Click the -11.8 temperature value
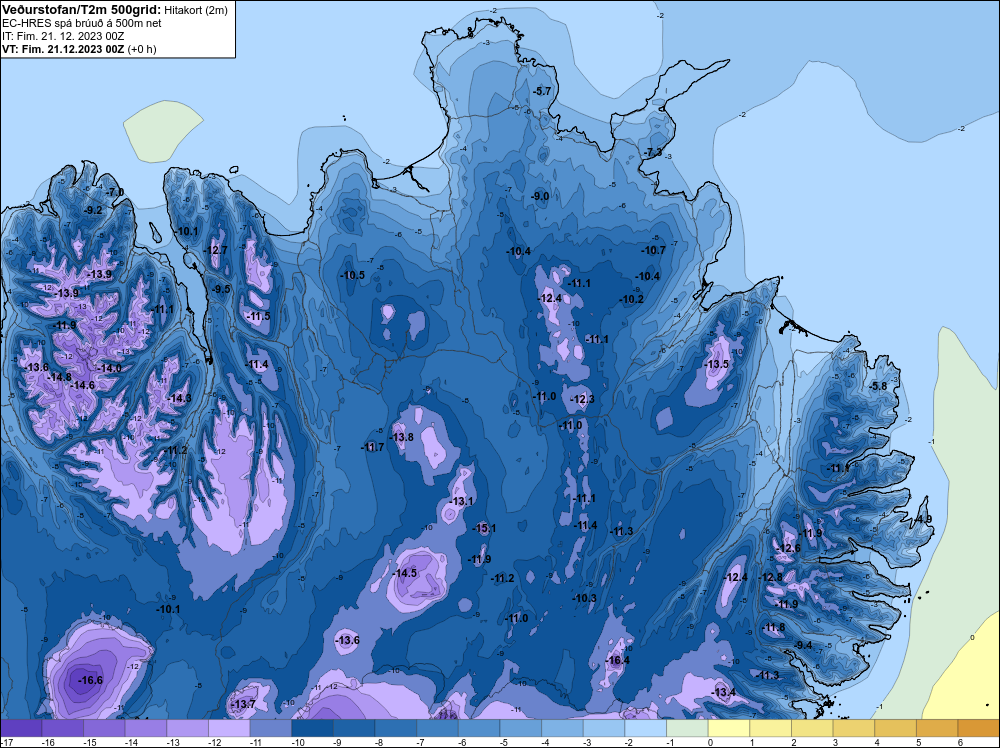This screenshot has height=748, width=1000. click(x=774, y=627)
